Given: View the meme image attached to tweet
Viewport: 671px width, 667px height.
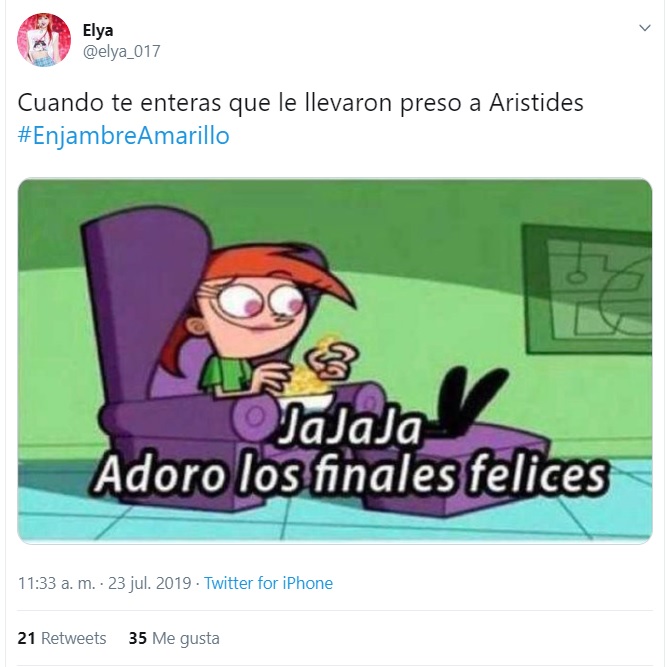Looking at the screenshot, I should point(335,361).
